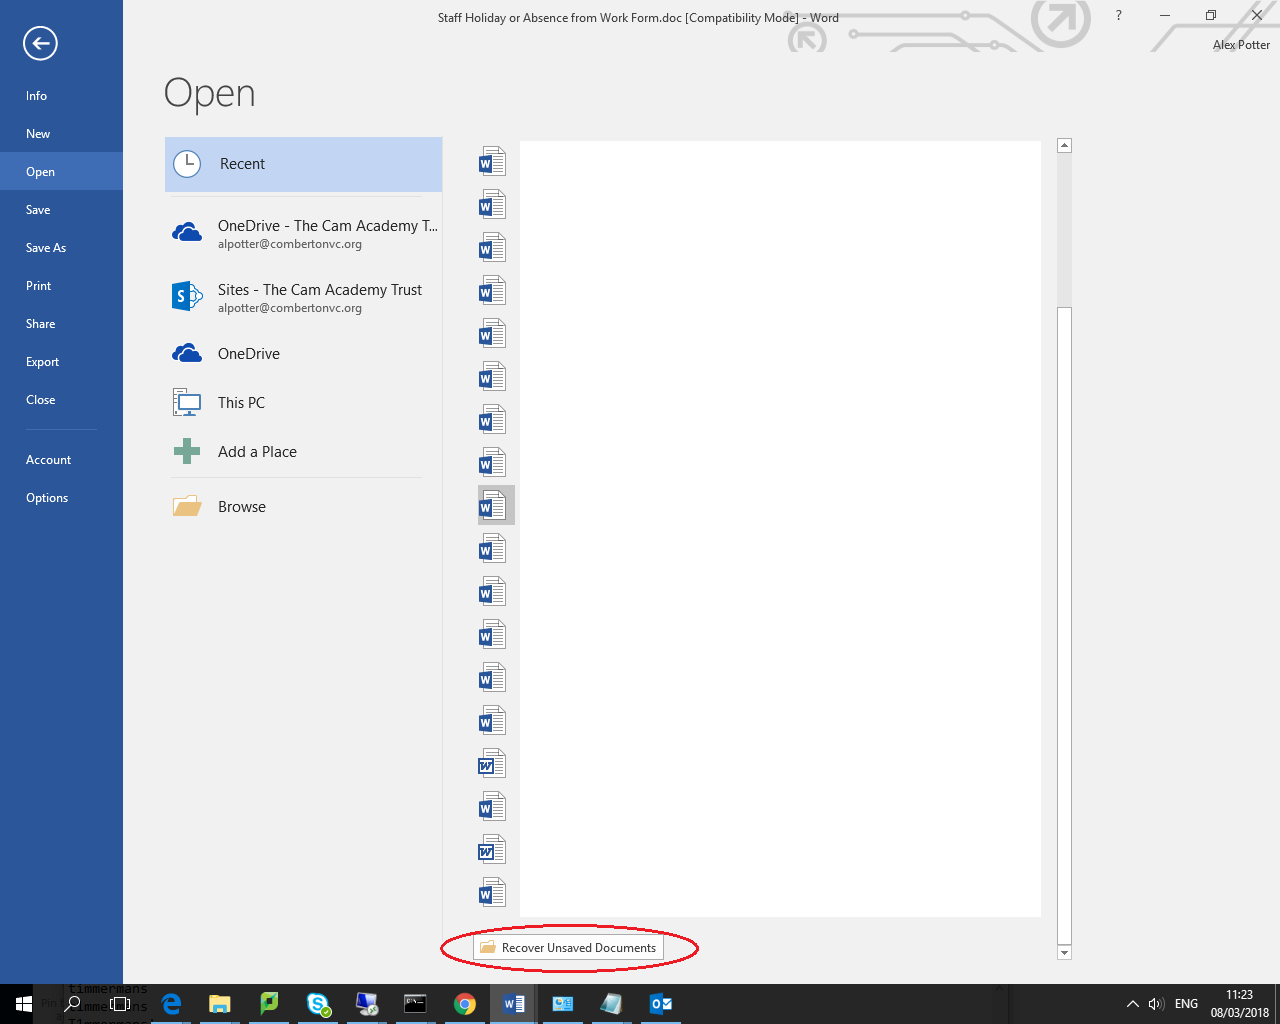The image size is (1280, 1024).
Task: Click Browse to find a file
Action: 303,507
